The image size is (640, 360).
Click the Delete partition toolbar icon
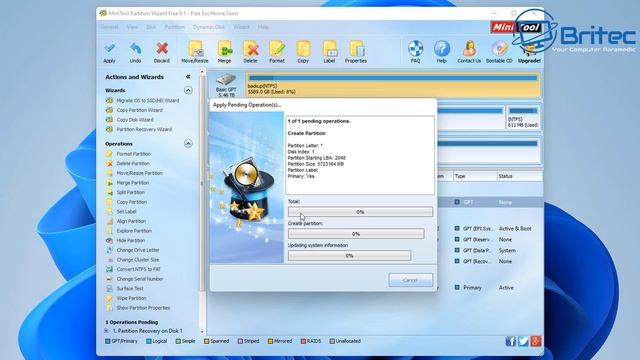click(x=250, y=49)
